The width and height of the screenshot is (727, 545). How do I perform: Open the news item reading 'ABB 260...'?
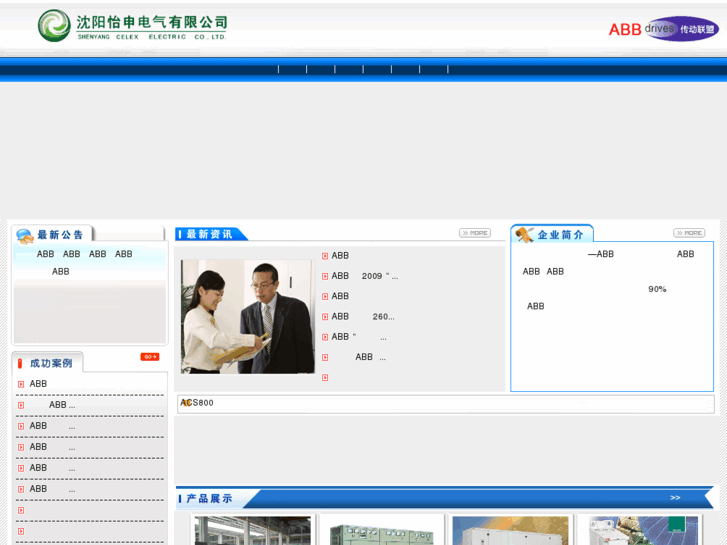coord(363,316)
